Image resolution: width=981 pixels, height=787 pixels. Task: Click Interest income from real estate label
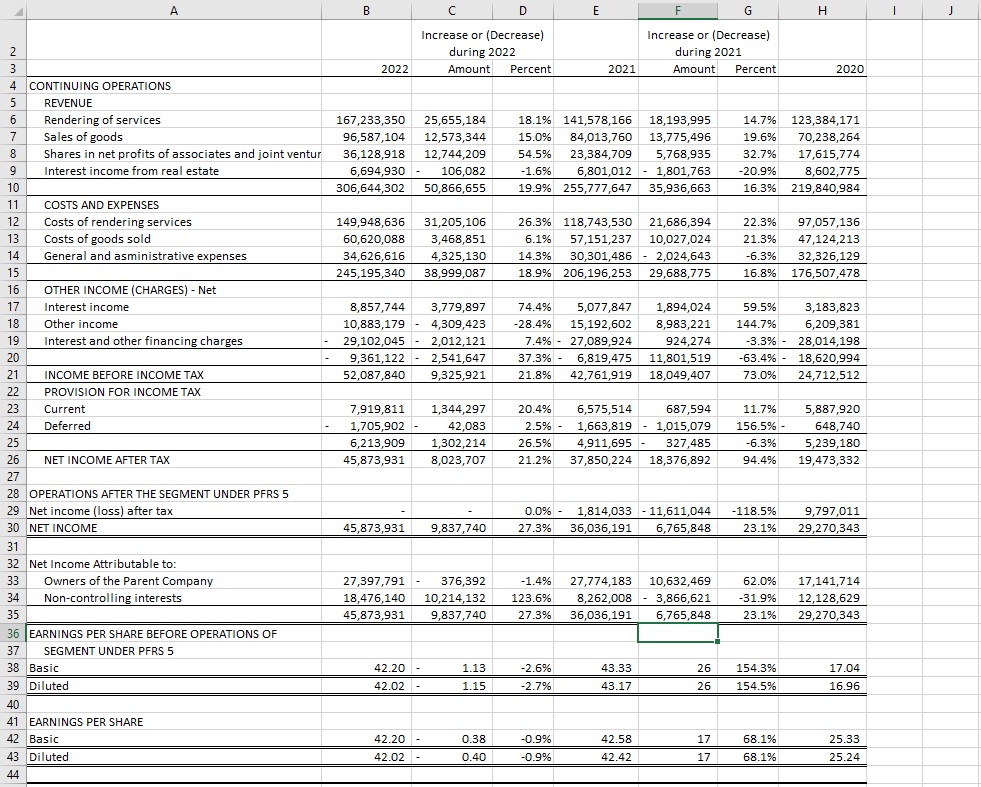point(131,171)
